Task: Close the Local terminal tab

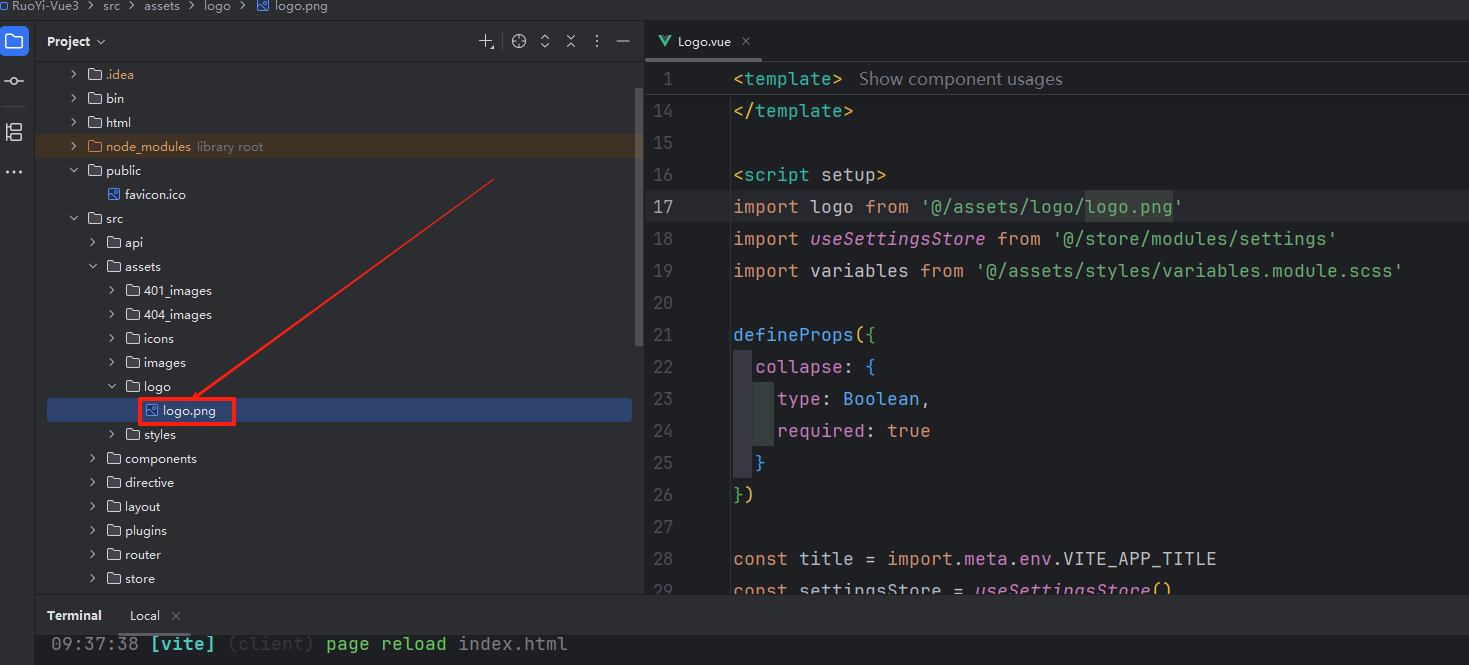Action: [176, 616]
